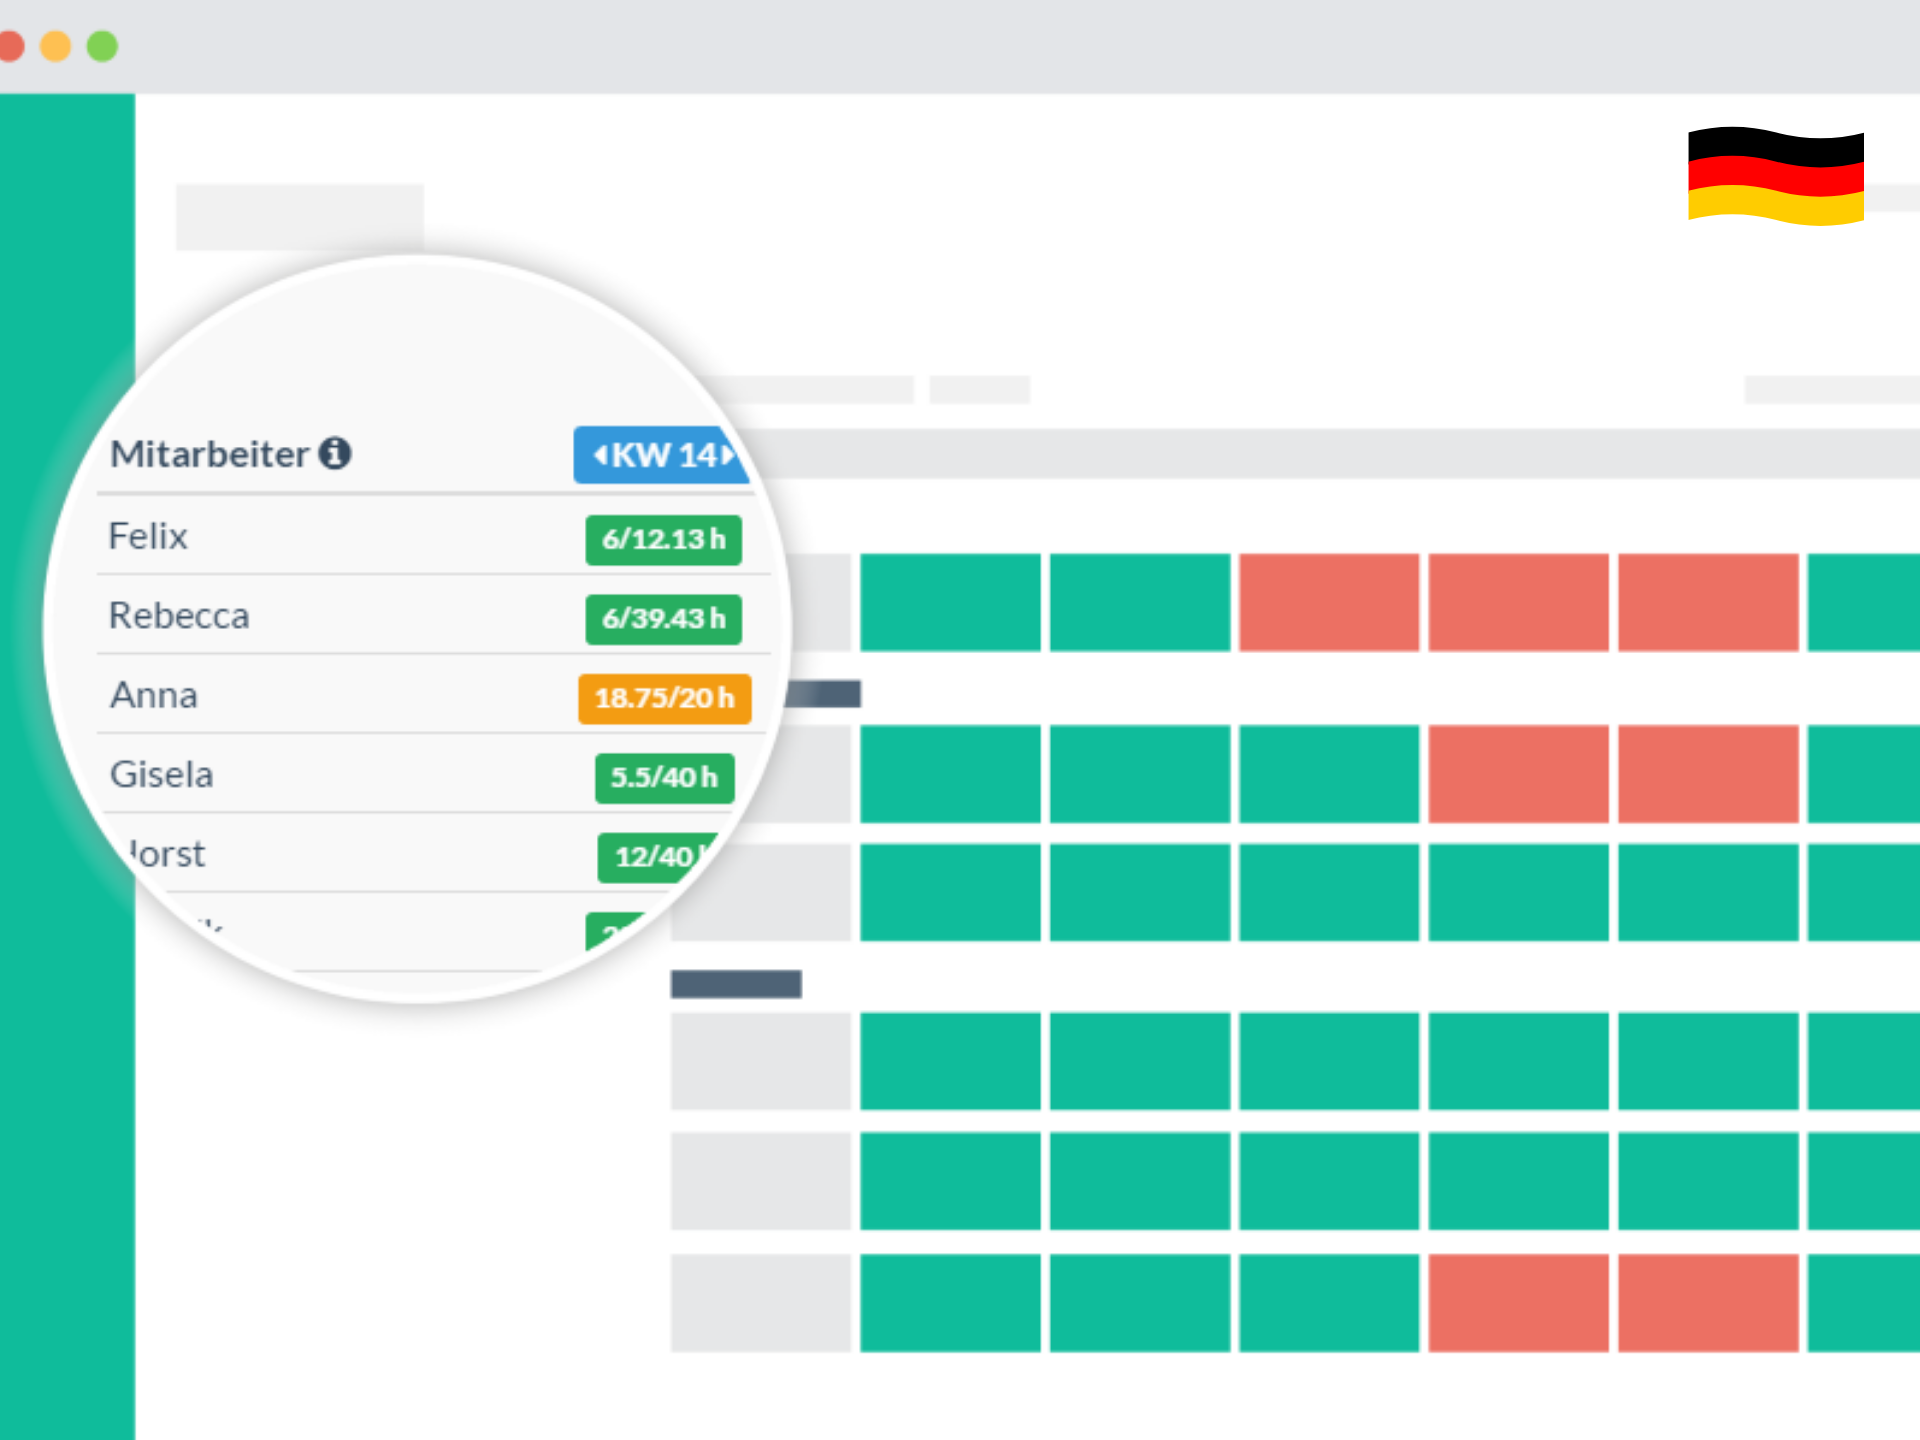Click the dark section label bar above fourth row

pyautogui.click(x=735, y=984)
